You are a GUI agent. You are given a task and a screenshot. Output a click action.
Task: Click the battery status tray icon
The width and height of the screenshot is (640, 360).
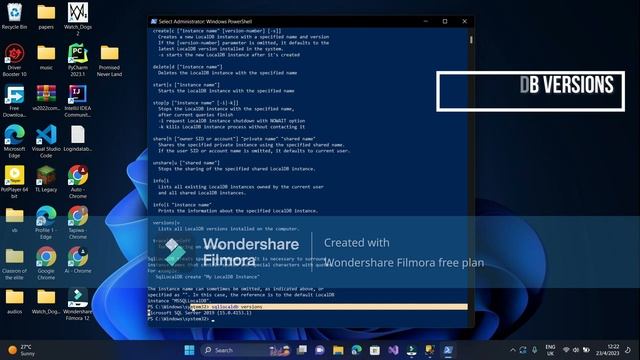(x=586, y=350)
